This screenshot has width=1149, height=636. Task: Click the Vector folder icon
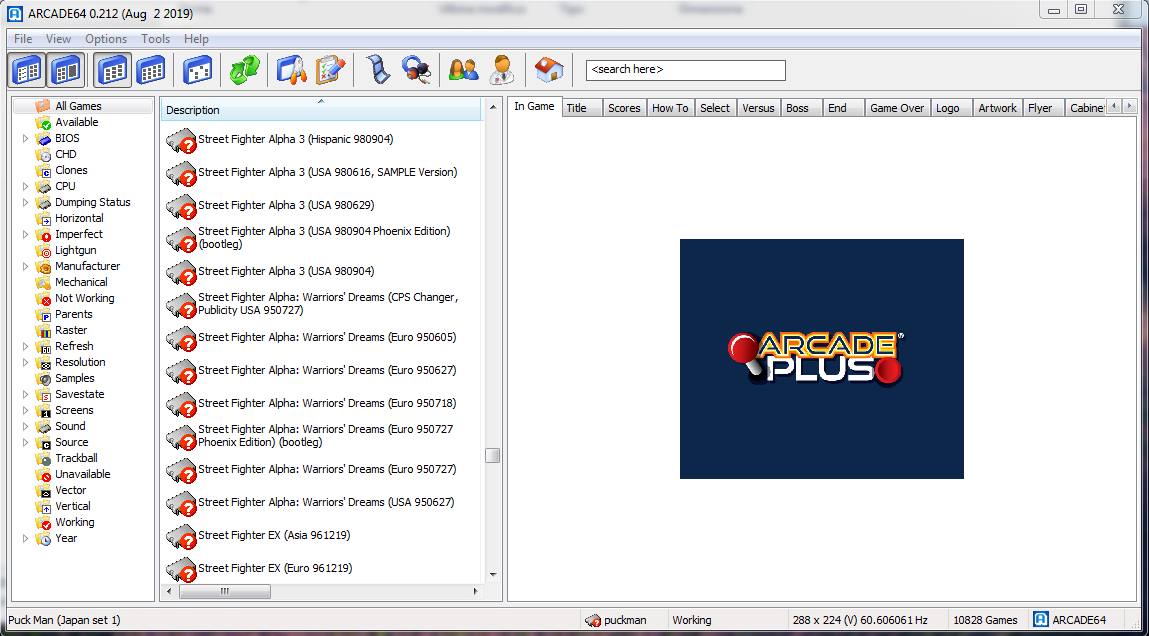tap(43, 490)
